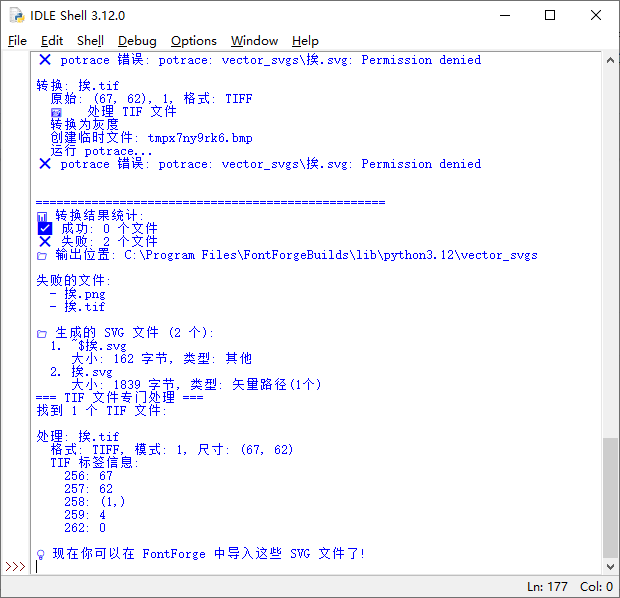Click the scrollbar up arrow

click(x=610, y=60)
